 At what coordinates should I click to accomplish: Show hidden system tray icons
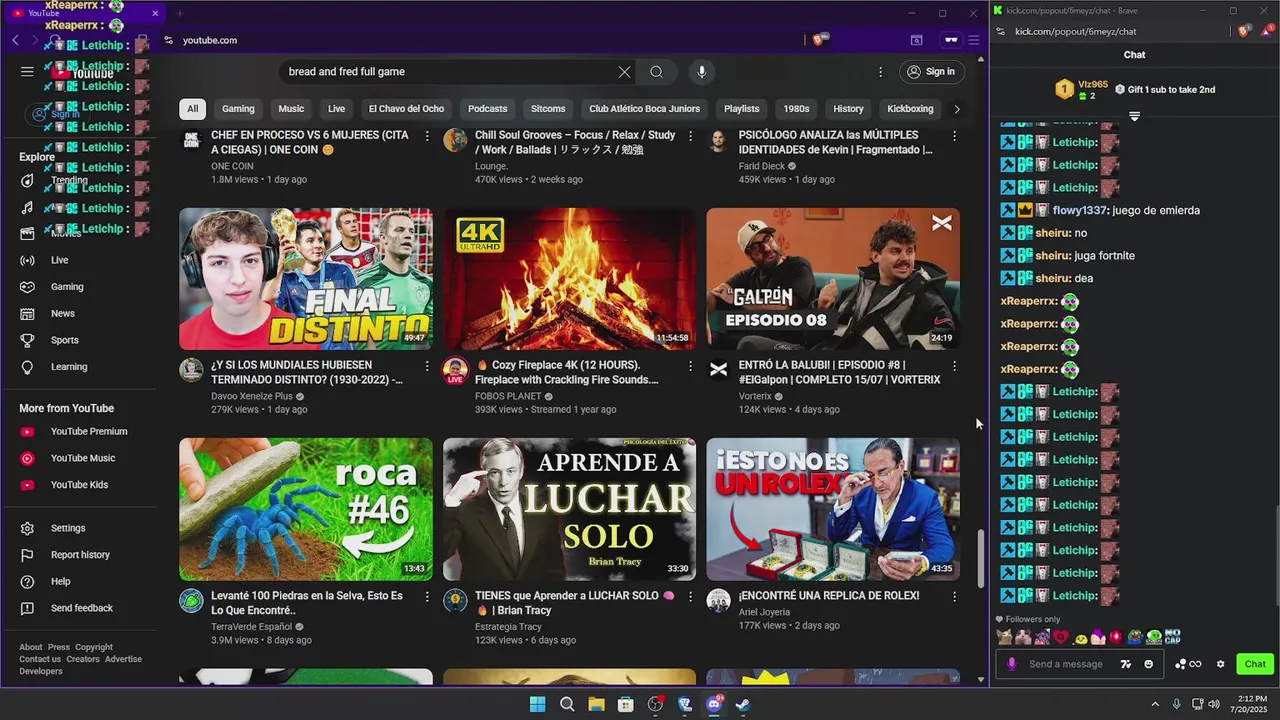tap(1155, 704)
